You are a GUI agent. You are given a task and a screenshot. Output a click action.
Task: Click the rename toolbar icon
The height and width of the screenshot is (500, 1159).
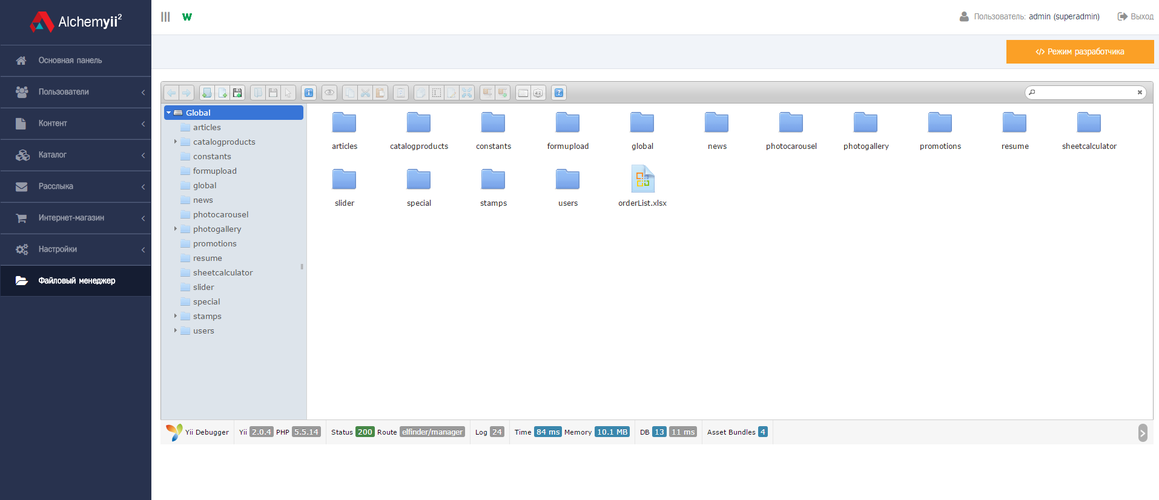click(x=436, y=93)
